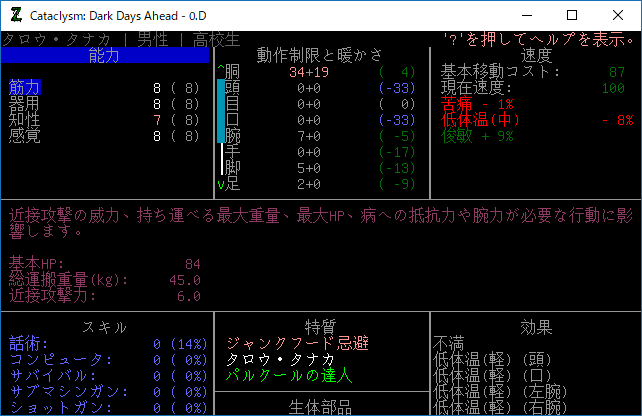Screen dimensions: 642x416
Task: Select the highlighted 能力 section header
Action: 104,55
